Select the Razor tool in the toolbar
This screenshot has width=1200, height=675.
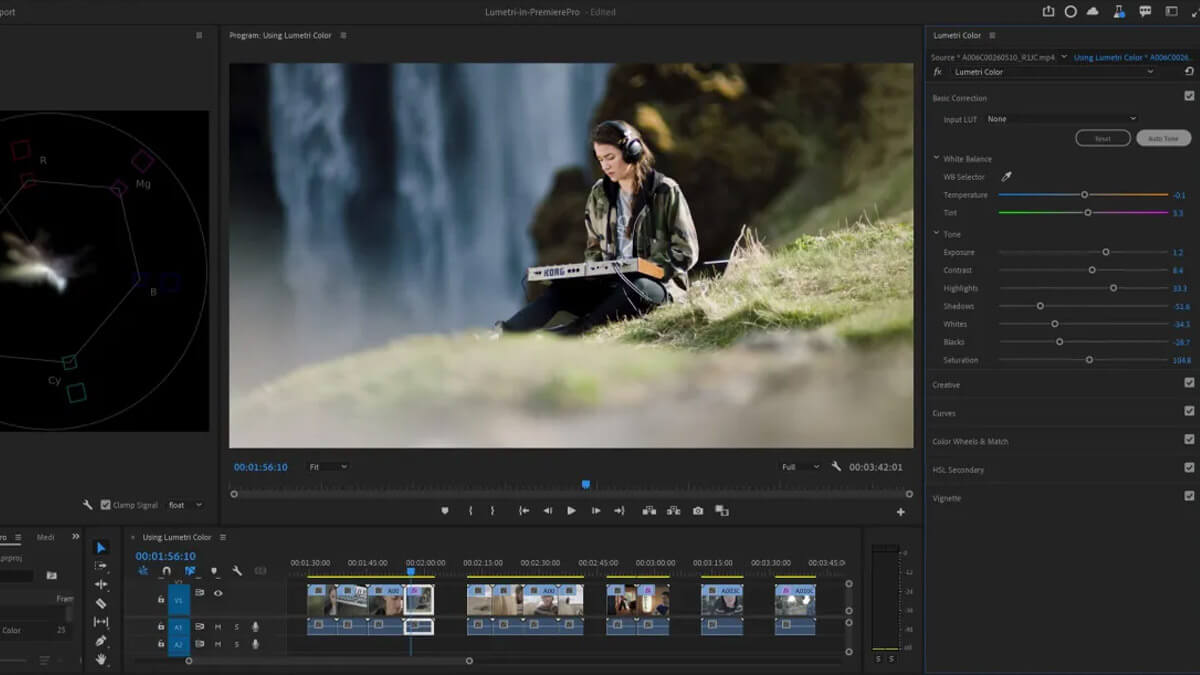101,603
